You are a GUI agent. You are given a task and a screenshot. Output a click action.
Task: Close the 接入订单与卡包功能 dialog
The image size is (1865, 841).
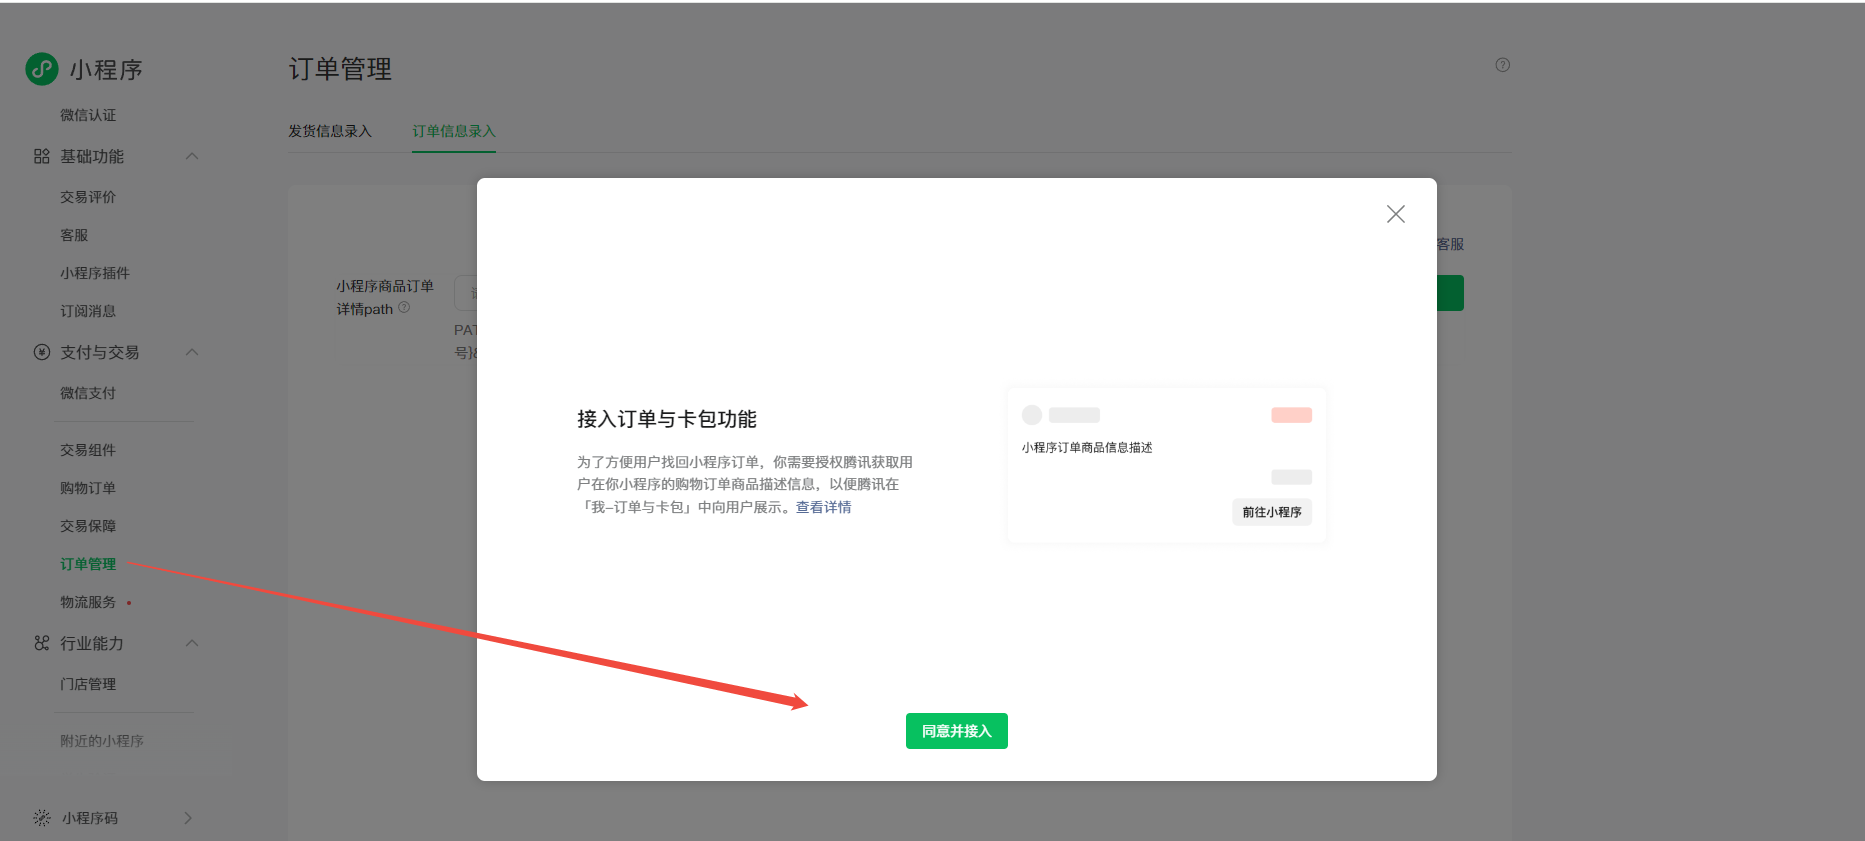tap(1396, 214)
